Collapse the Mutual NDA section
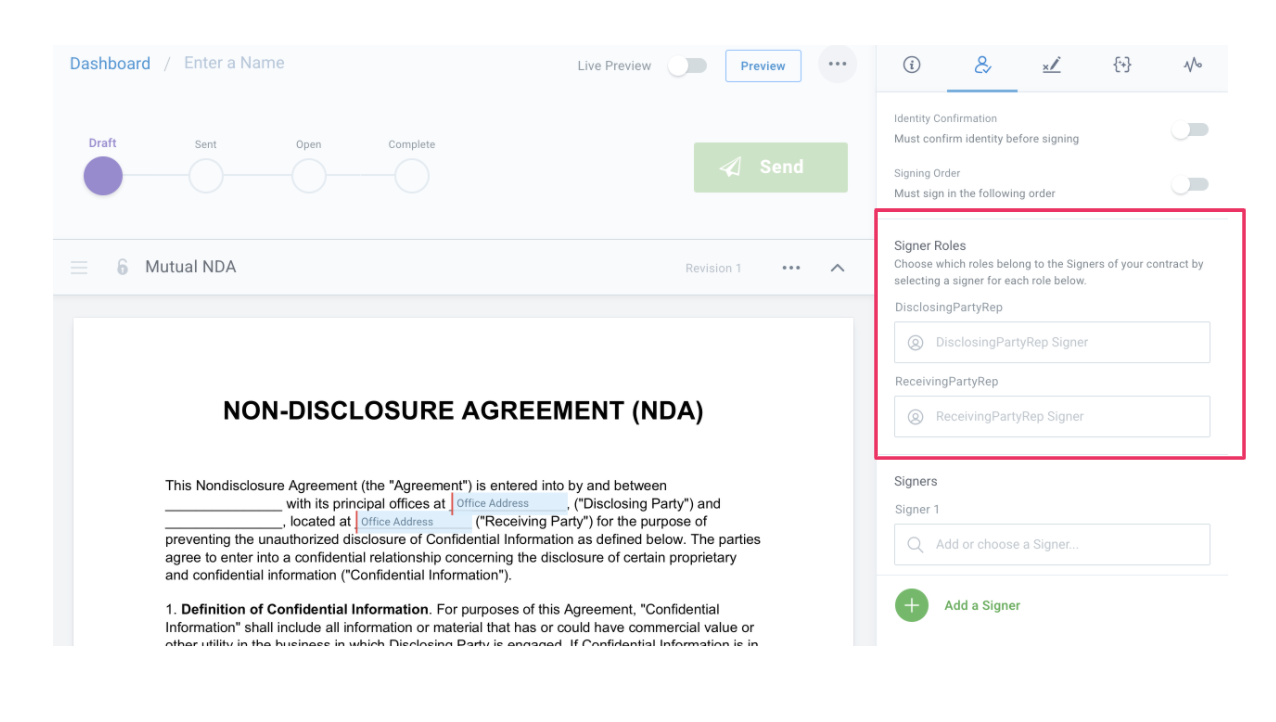1276x722 pixels. (x=838, y=268)
